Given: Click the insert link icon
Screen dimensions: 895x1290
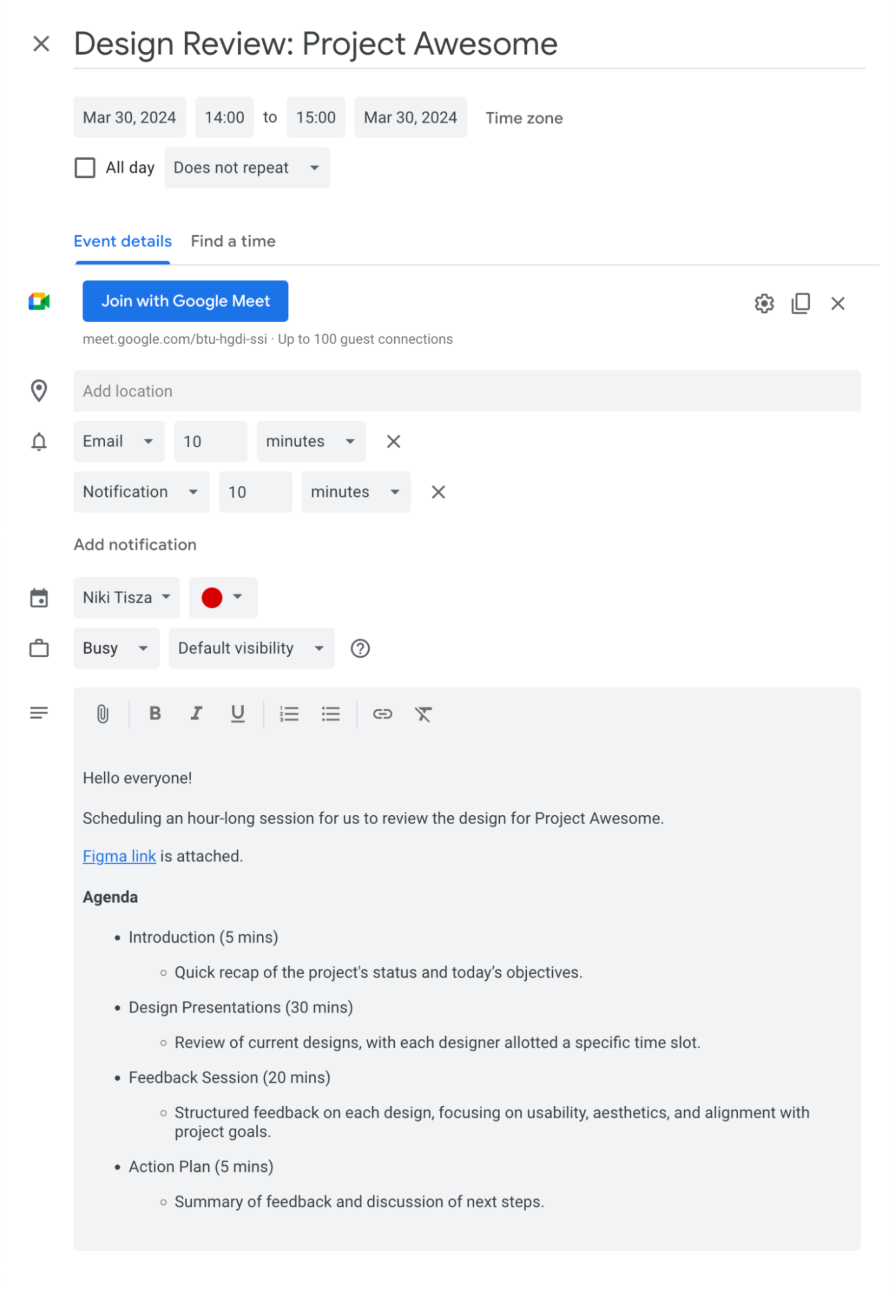Looking at the screenshot, I should tap(382, 714).
